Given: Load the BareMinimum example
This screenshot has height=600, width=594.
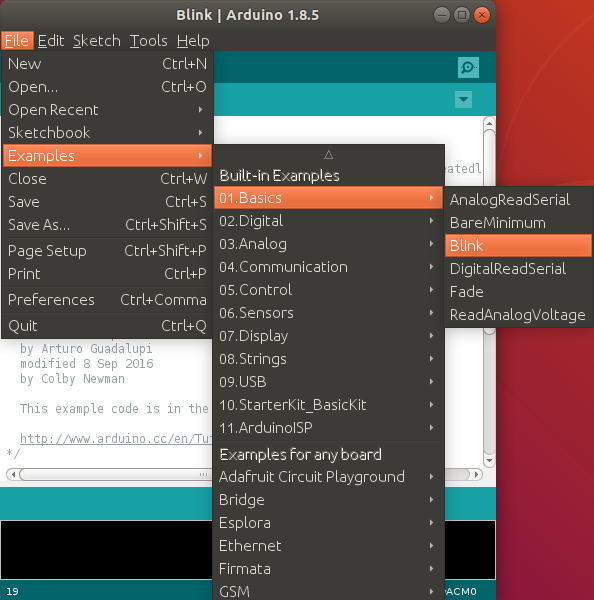Looking at the screenshot, I should coord(519,223).
